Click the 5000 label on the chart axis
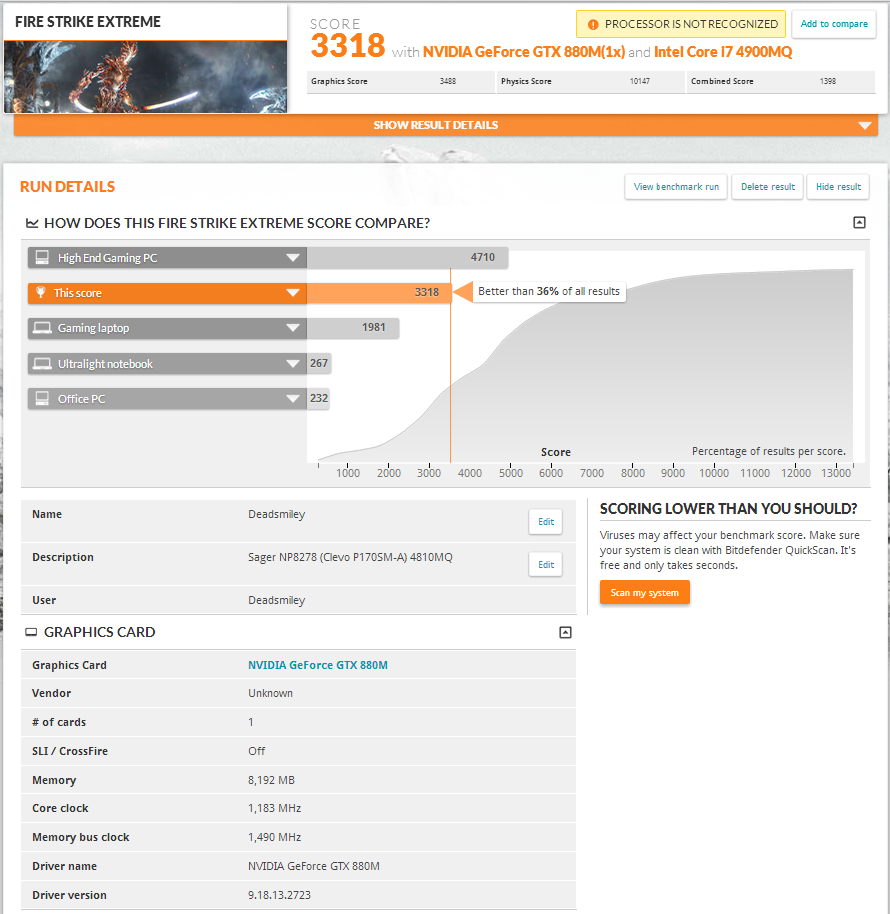 511,473
